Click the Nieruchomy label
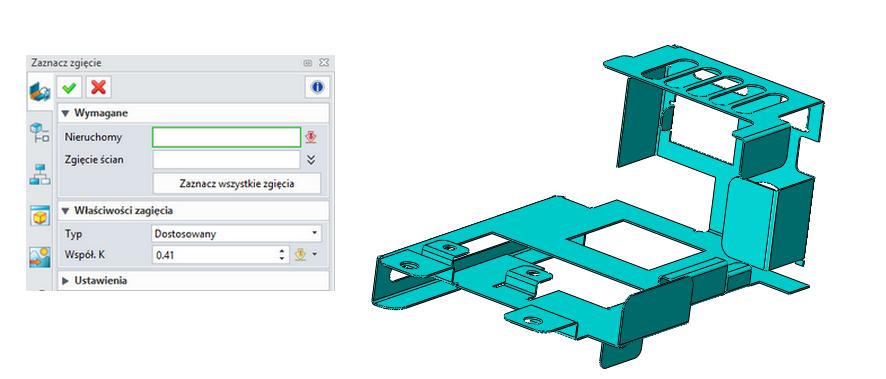 [x=93, y=137]
